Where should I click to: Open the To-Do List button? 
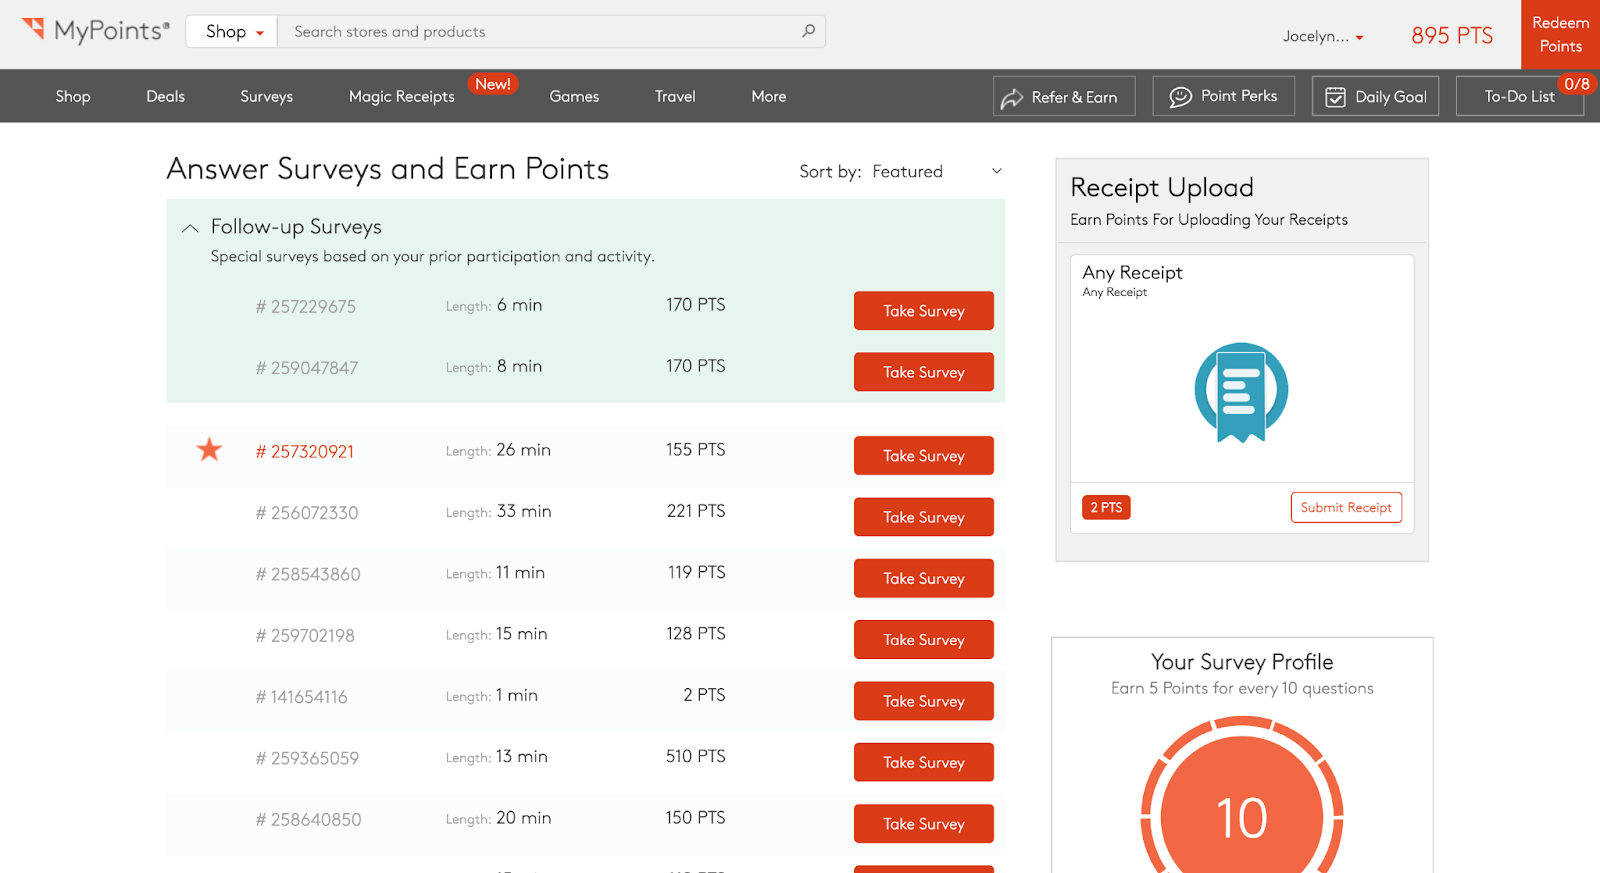pyautogui.click(x=1520, y=96)
